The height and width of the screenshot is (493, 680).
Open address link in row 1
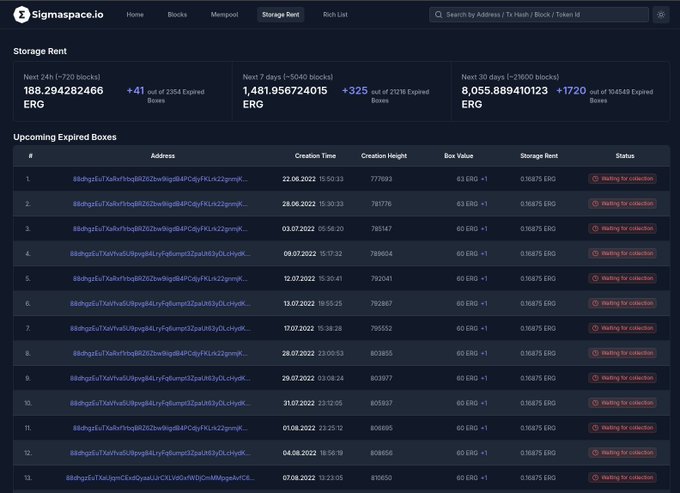pos(160,179)
